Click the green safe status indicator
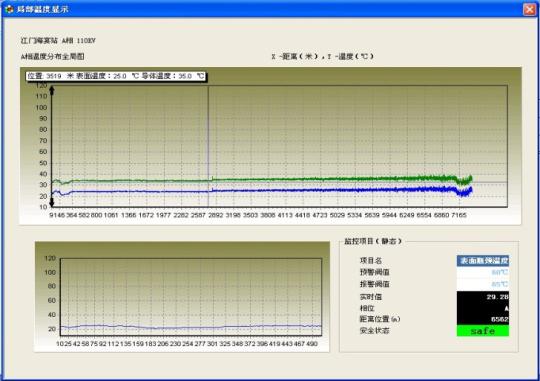The height and width of the screenshot is (381, 540). [483, 331]
